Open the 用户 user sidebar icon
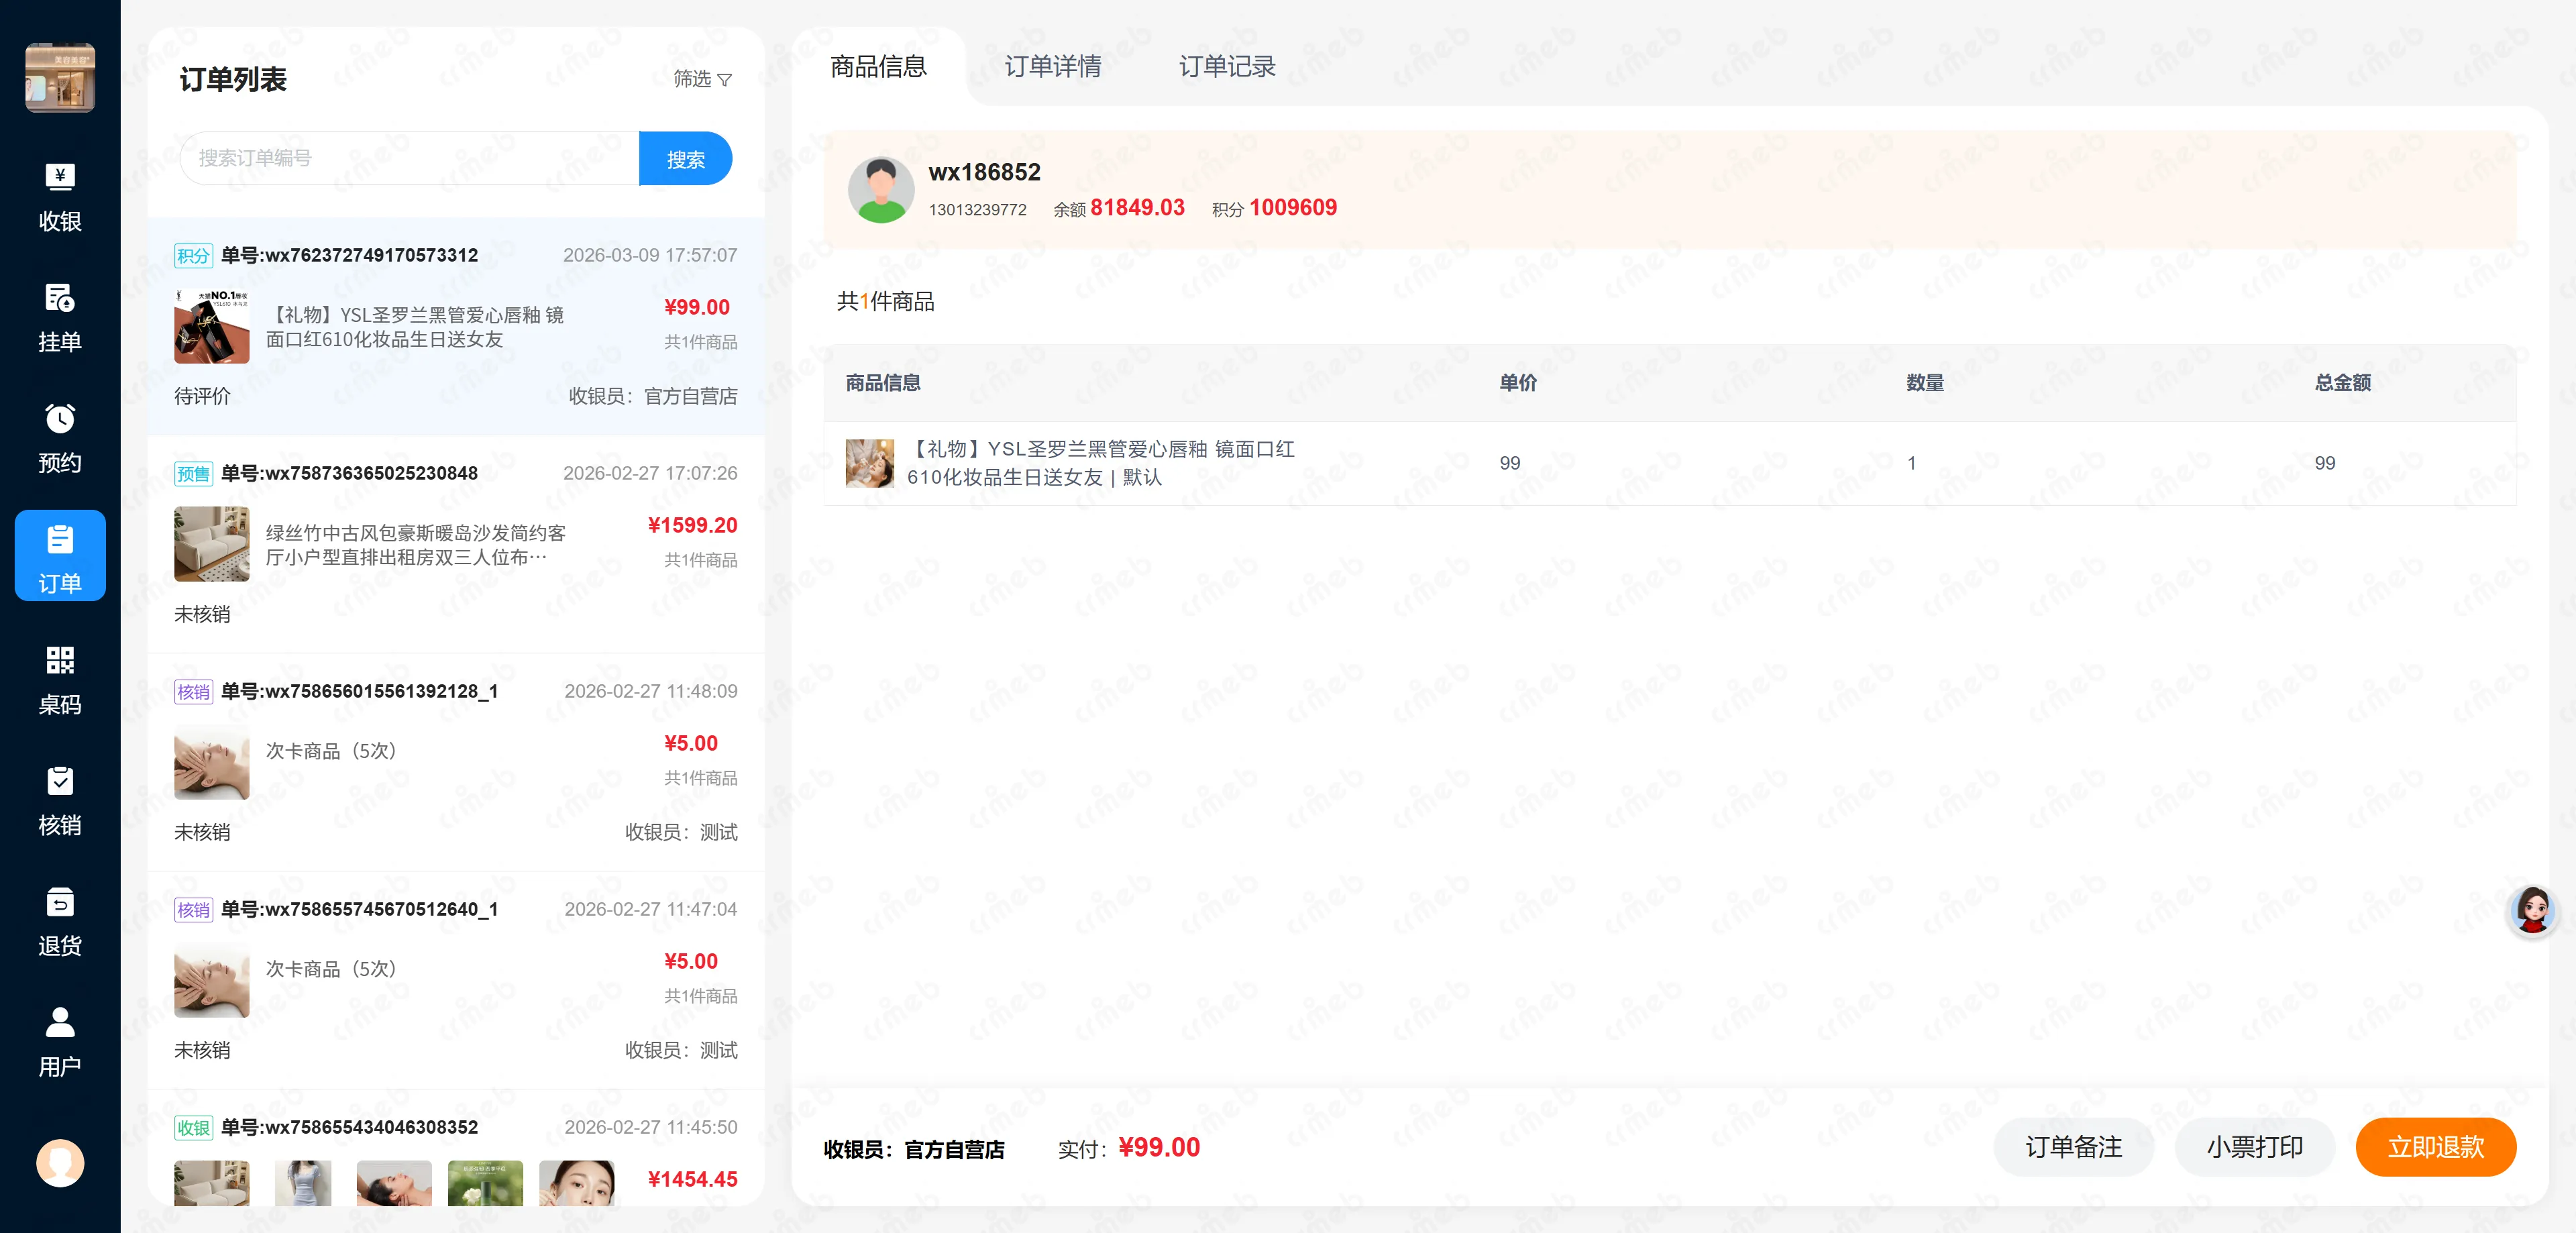Screen dimensions: 2576x1233 pos(60,1043)
